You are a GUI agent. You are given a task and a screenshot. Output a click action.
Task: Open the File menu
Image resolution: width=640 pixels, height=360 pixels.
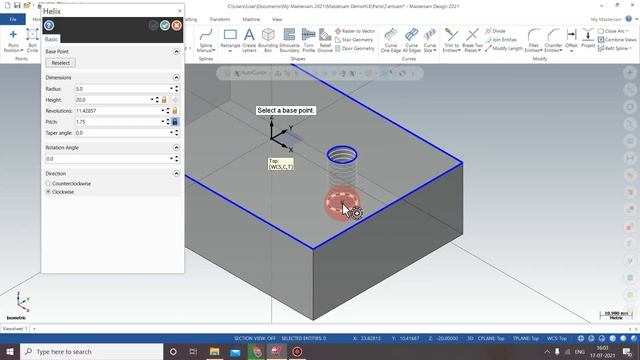coord(13,19)
